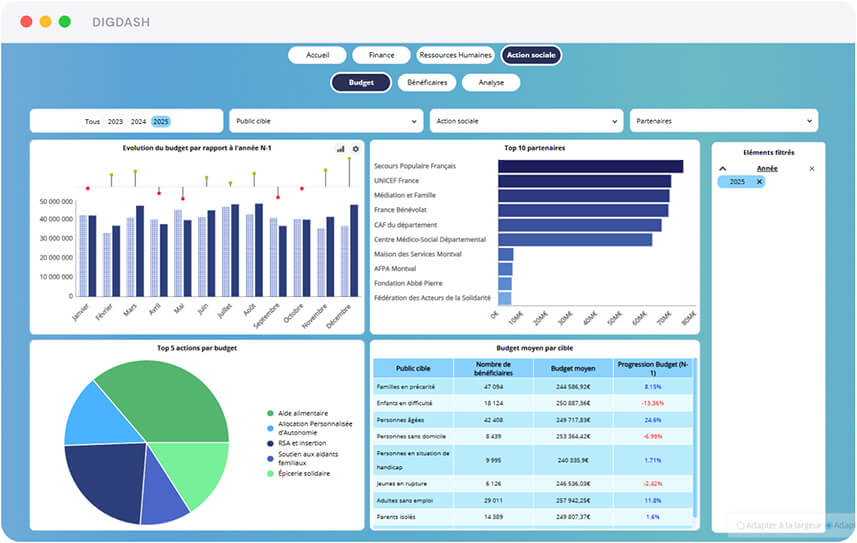Image resolution: width=857 pixels, height=543 pixels.
Task: Select the Action sociale tab
Action: click(x=531, y=55)
